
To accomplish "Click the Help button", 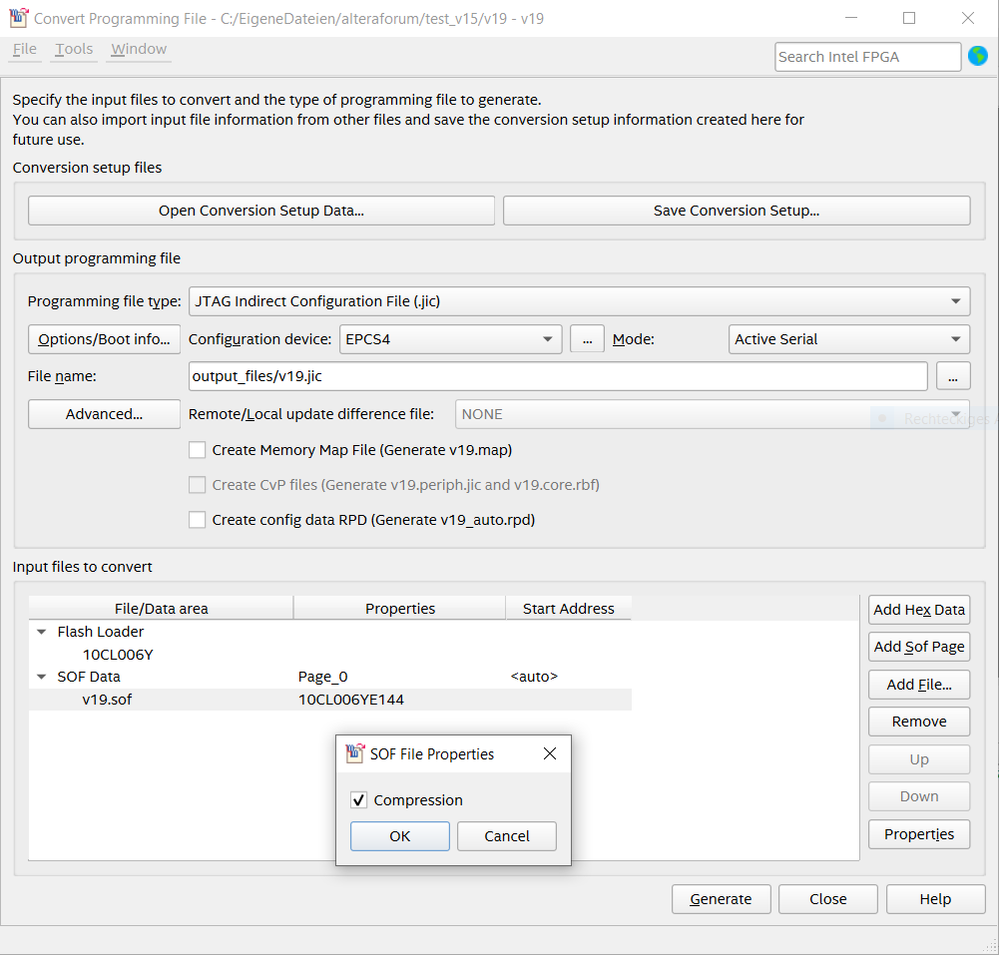I will 935,899.
